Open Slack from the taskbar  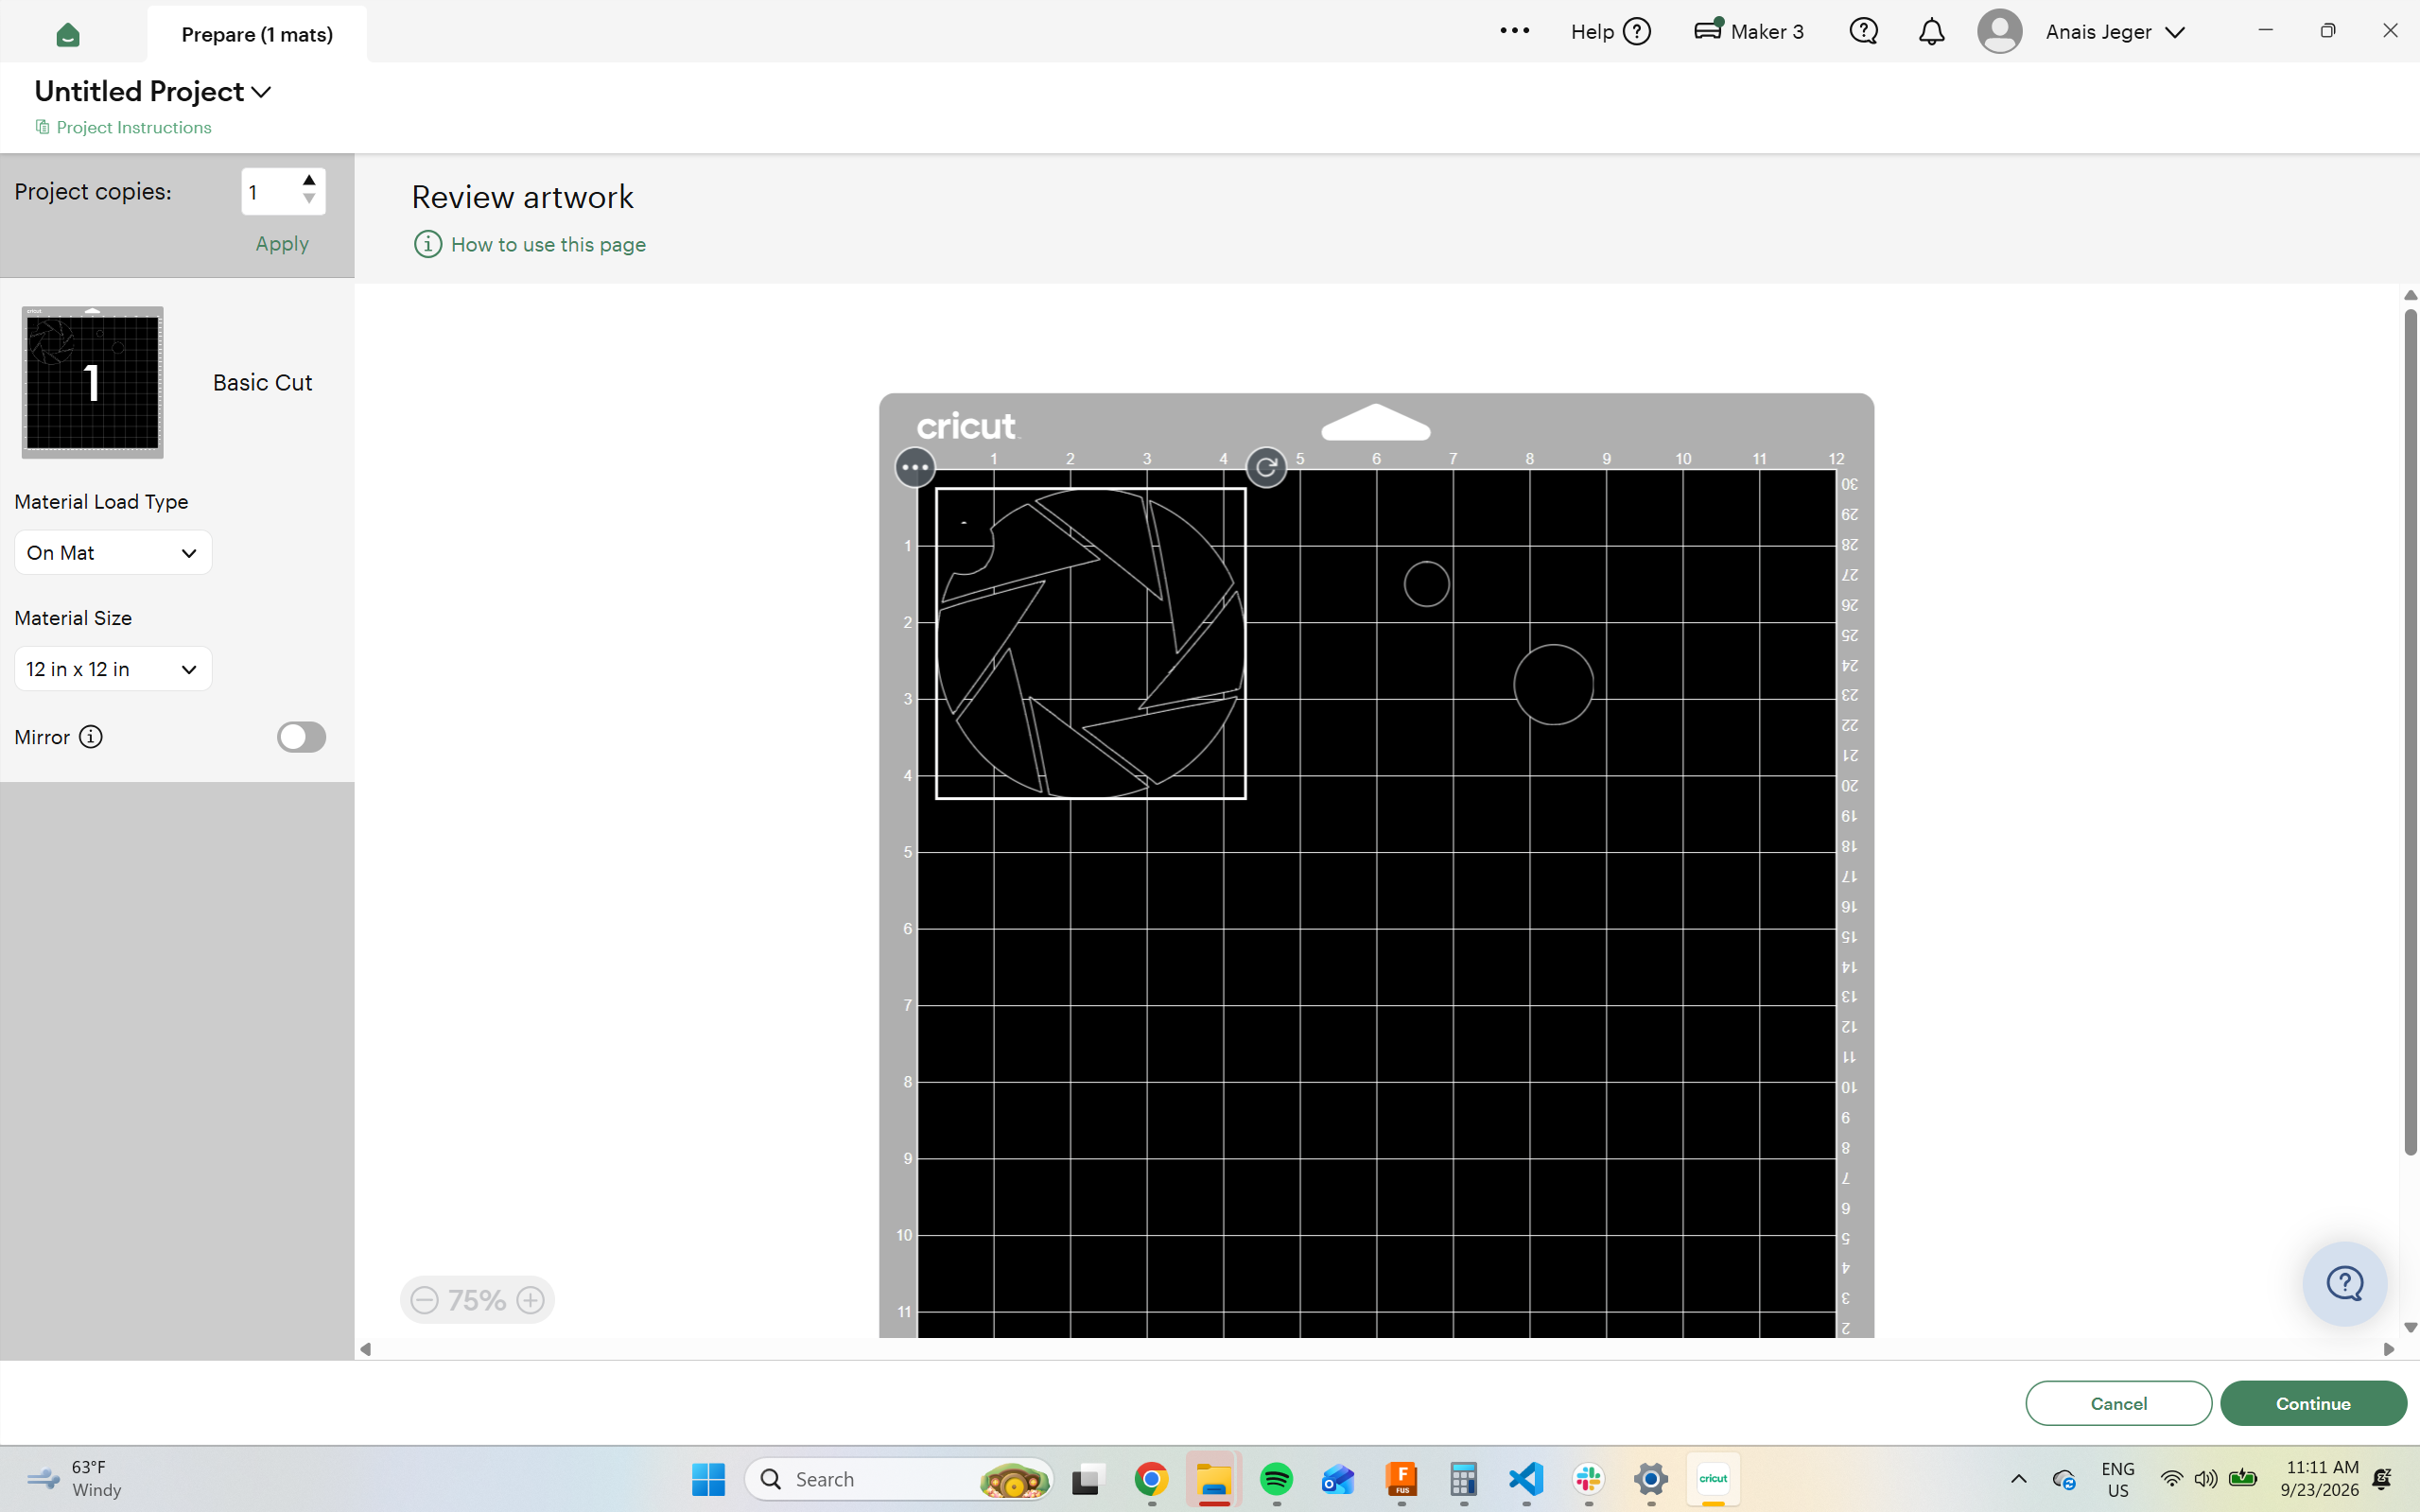click(1588, 1479)
